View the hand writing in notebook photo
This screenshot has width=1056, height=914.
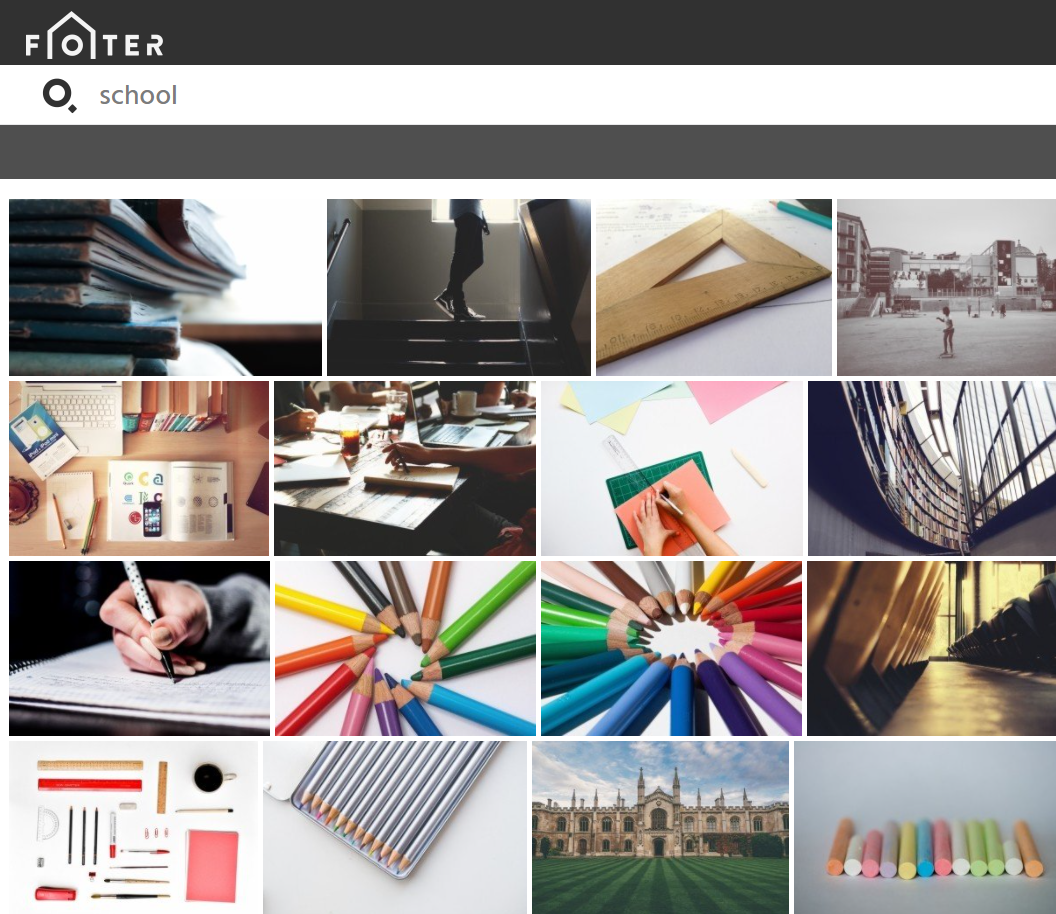[139, 648]
